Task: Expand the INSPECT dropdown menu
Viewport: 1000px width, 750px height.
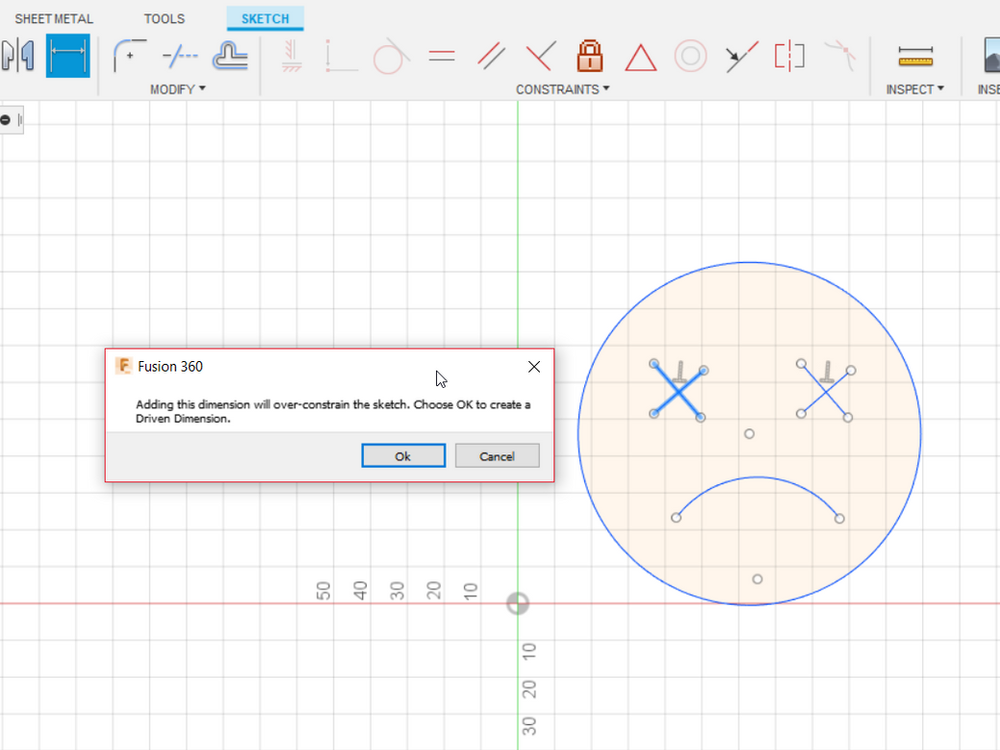Action: tap(915, 89)
